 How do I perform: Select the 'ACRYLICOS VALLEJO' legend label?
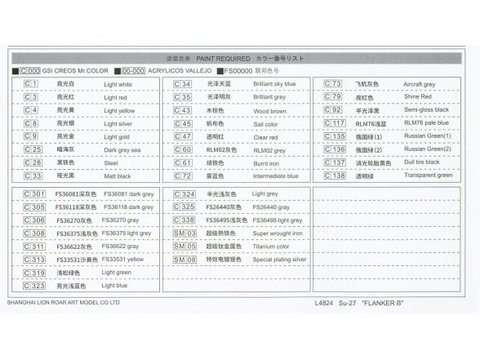tap(180, 71)
